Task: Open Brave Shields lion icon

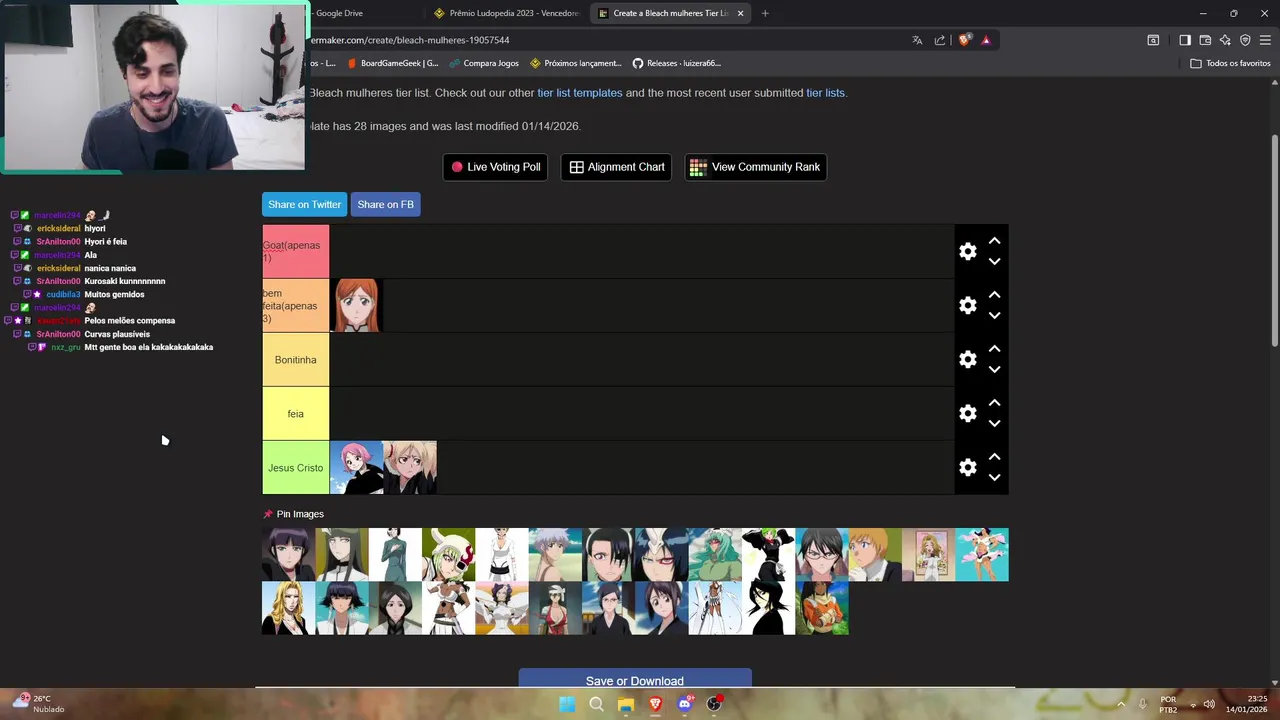Action: (x=964, y=40)
